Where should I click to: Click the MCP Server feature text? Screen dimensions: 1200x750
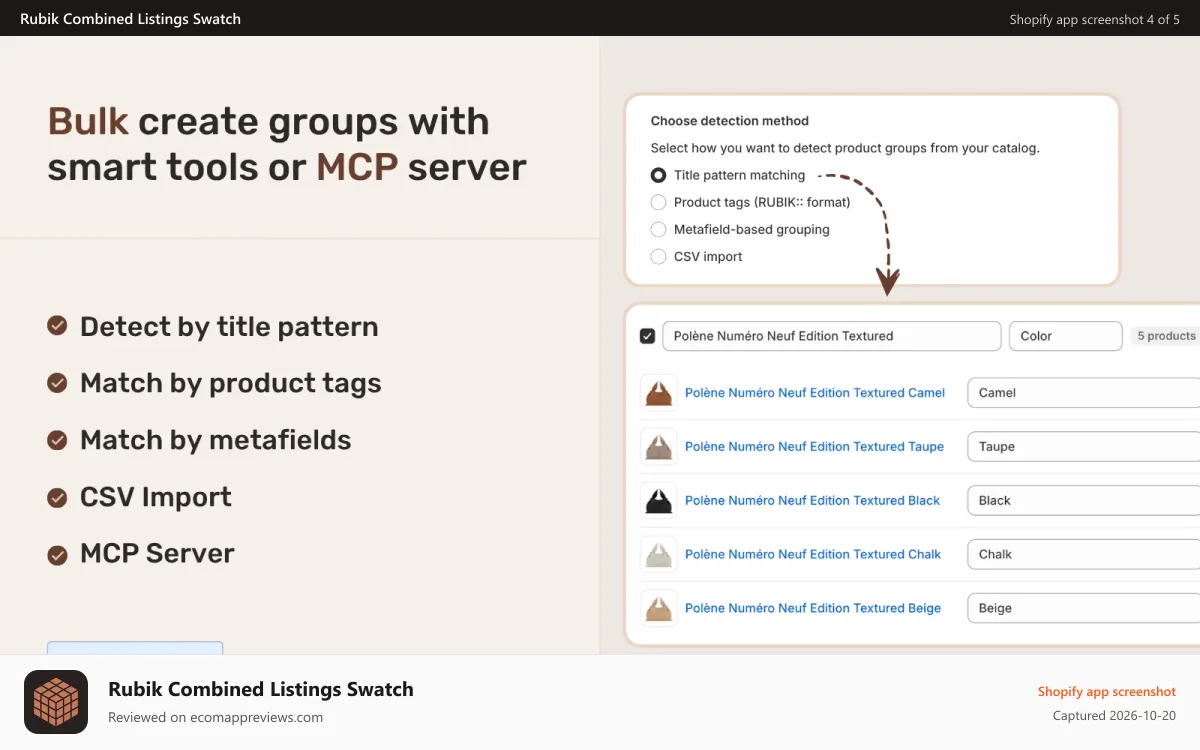point(157,553)
